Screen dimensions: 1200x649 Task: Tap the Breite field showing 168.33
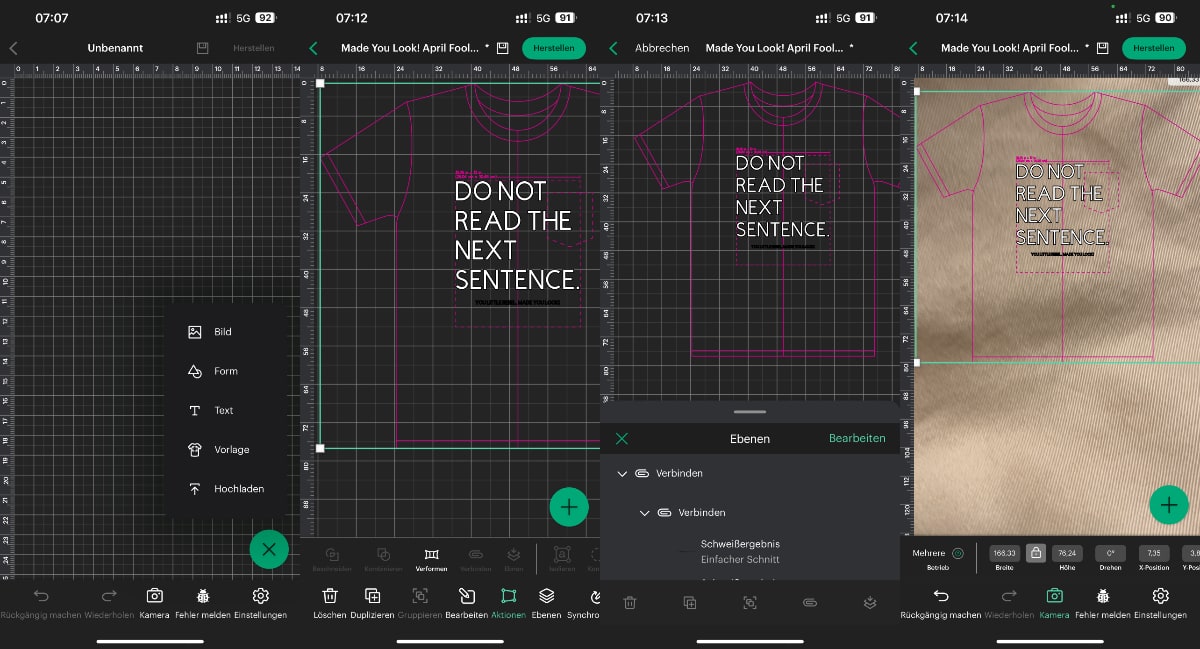click(1003, 553)
